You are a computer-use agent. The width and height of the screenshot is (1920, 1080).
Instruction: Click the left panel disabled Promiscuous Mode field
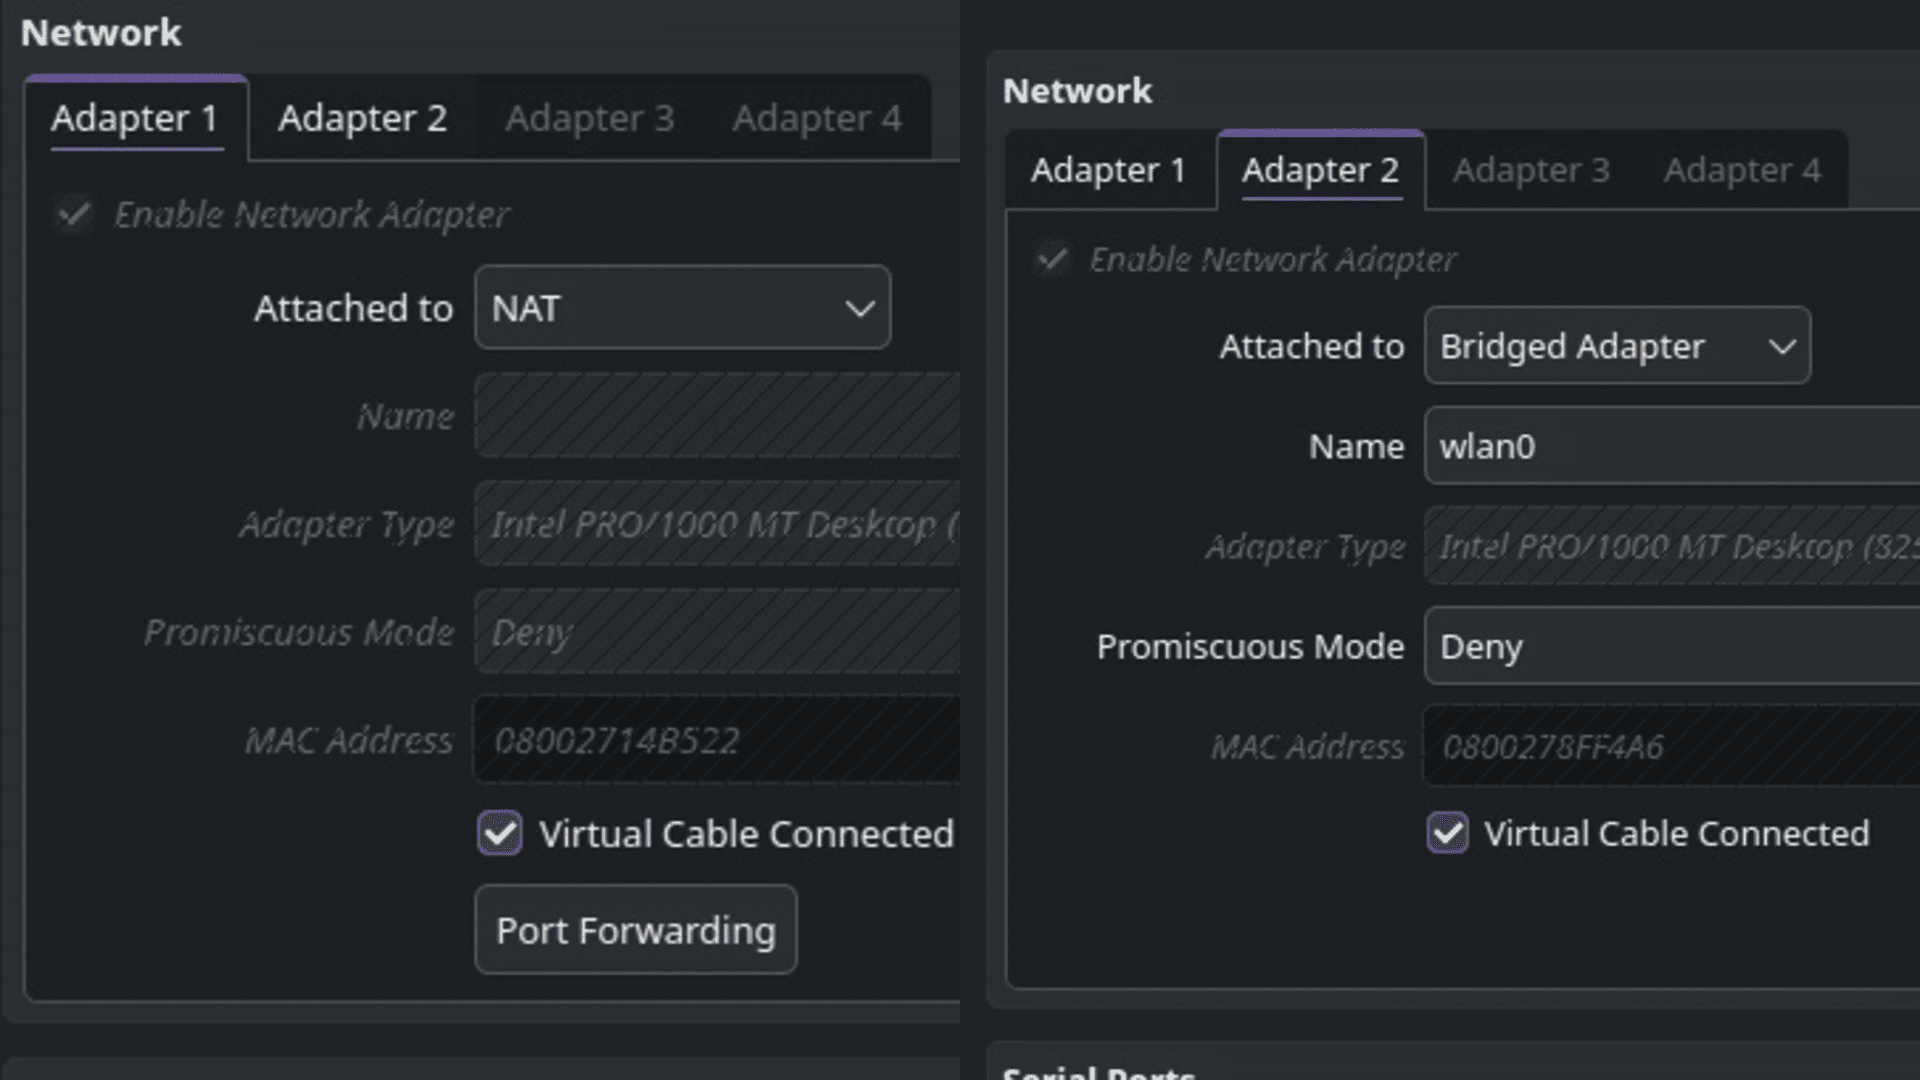tap(717, 632)
